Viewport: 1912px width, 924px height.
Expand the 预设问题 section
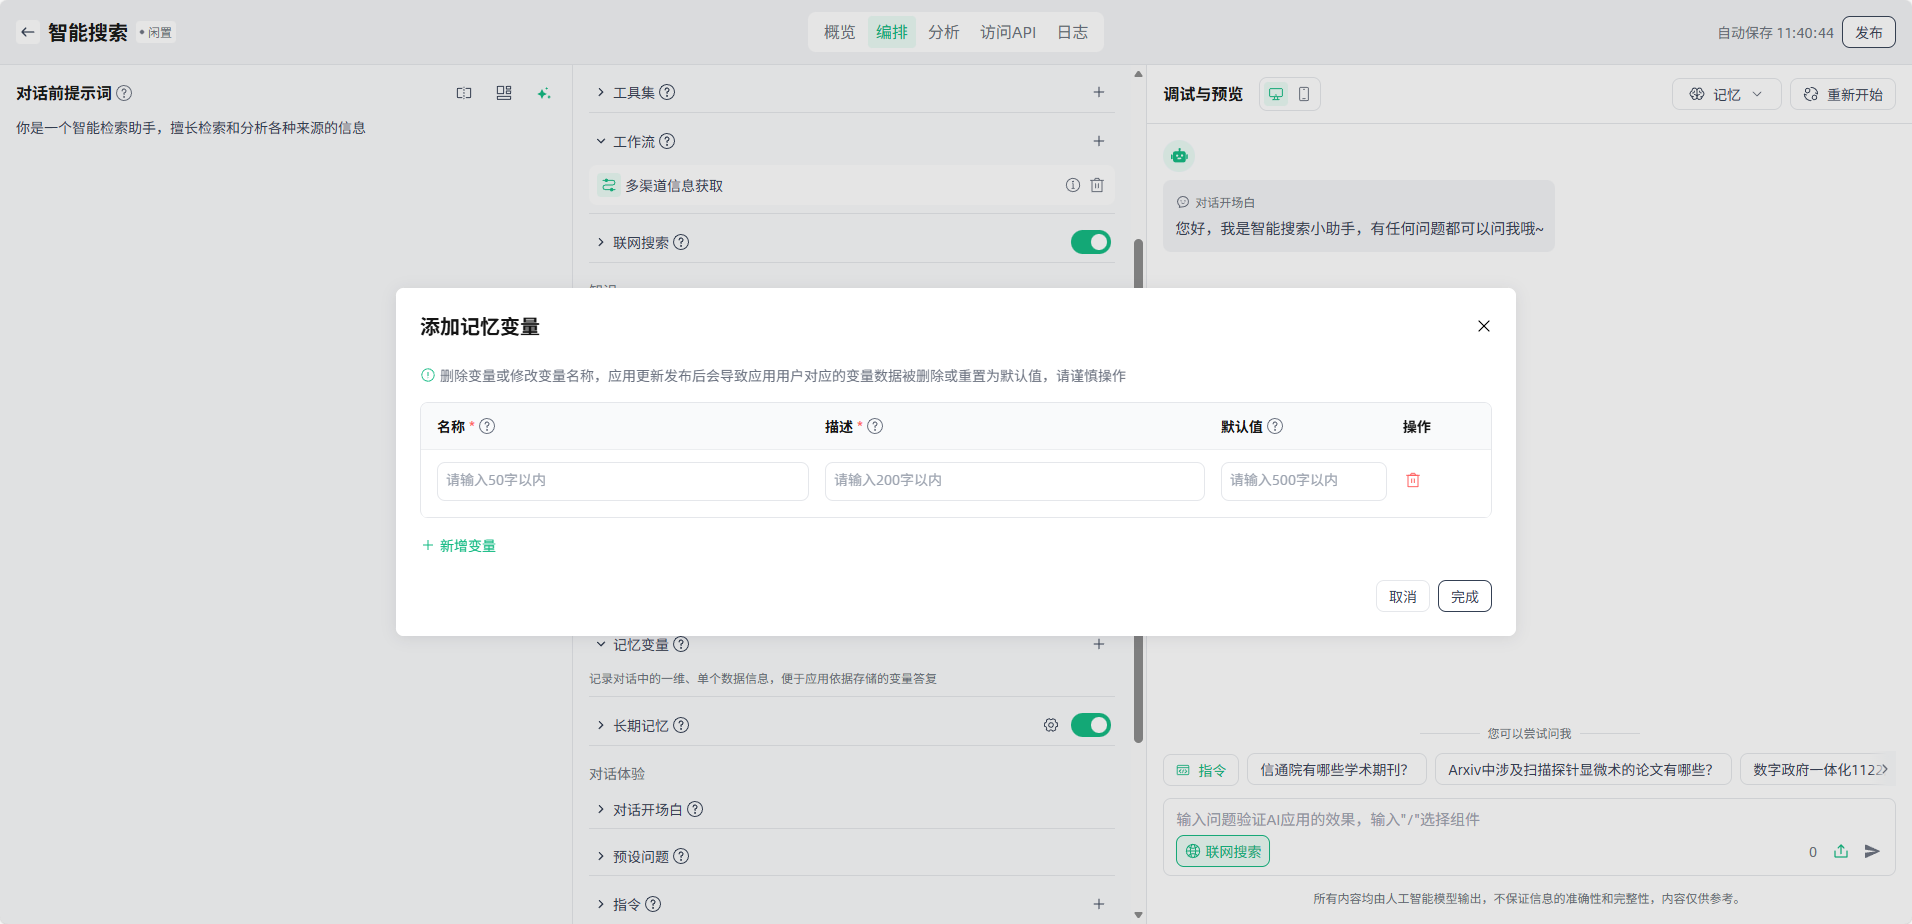pyautogui.click(x=641, y=856)
